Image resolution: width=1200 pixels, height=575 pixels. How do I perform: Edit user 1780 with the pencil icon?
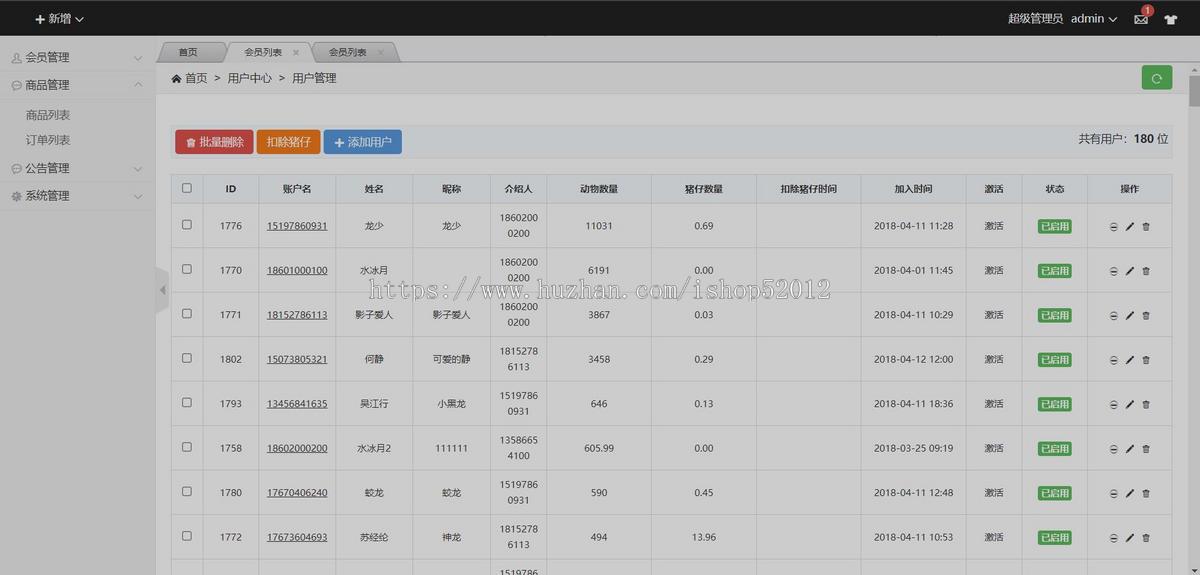coord(1130,493)
